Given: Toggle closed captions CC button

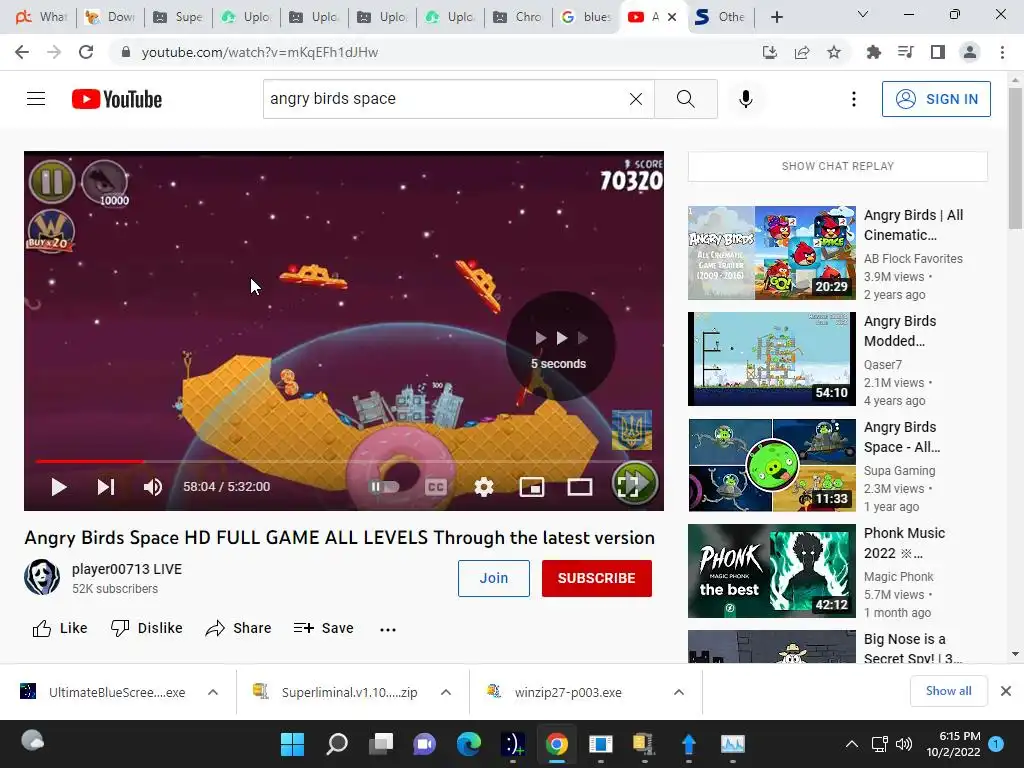Looking at the screenshot, I should click(436, 487).
